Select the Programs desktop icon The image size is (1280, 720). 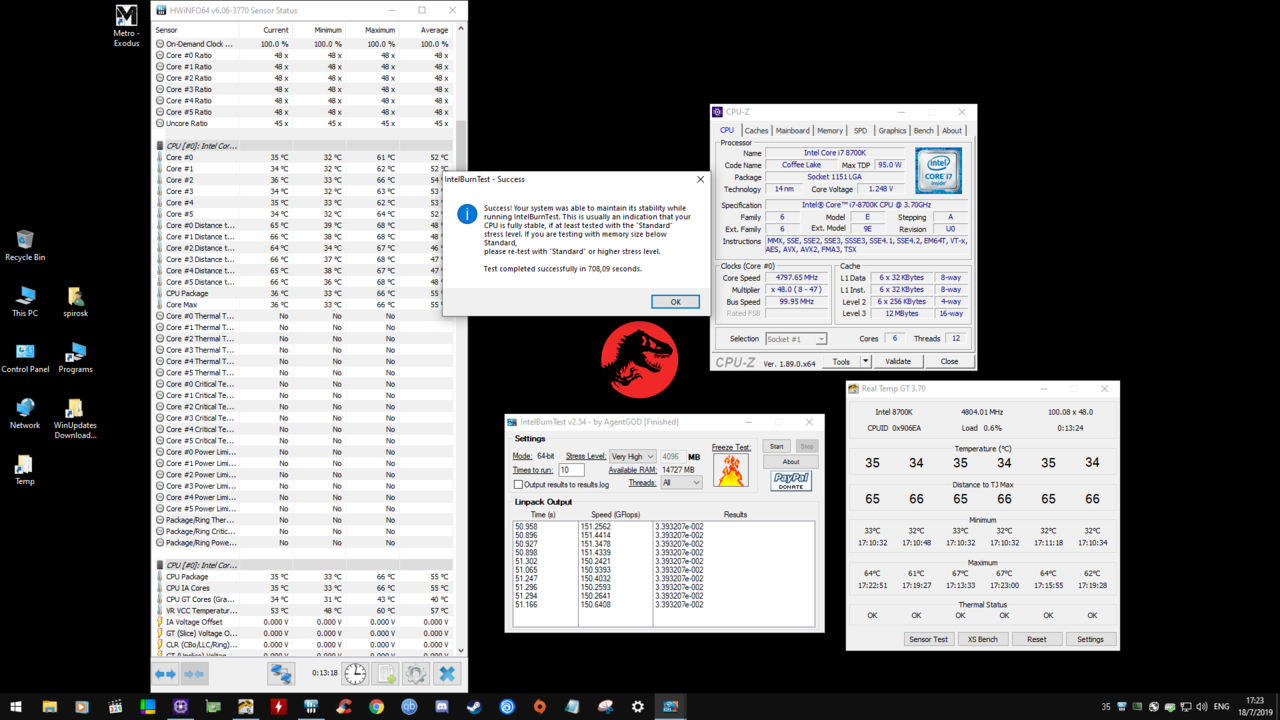coord(75,358)
